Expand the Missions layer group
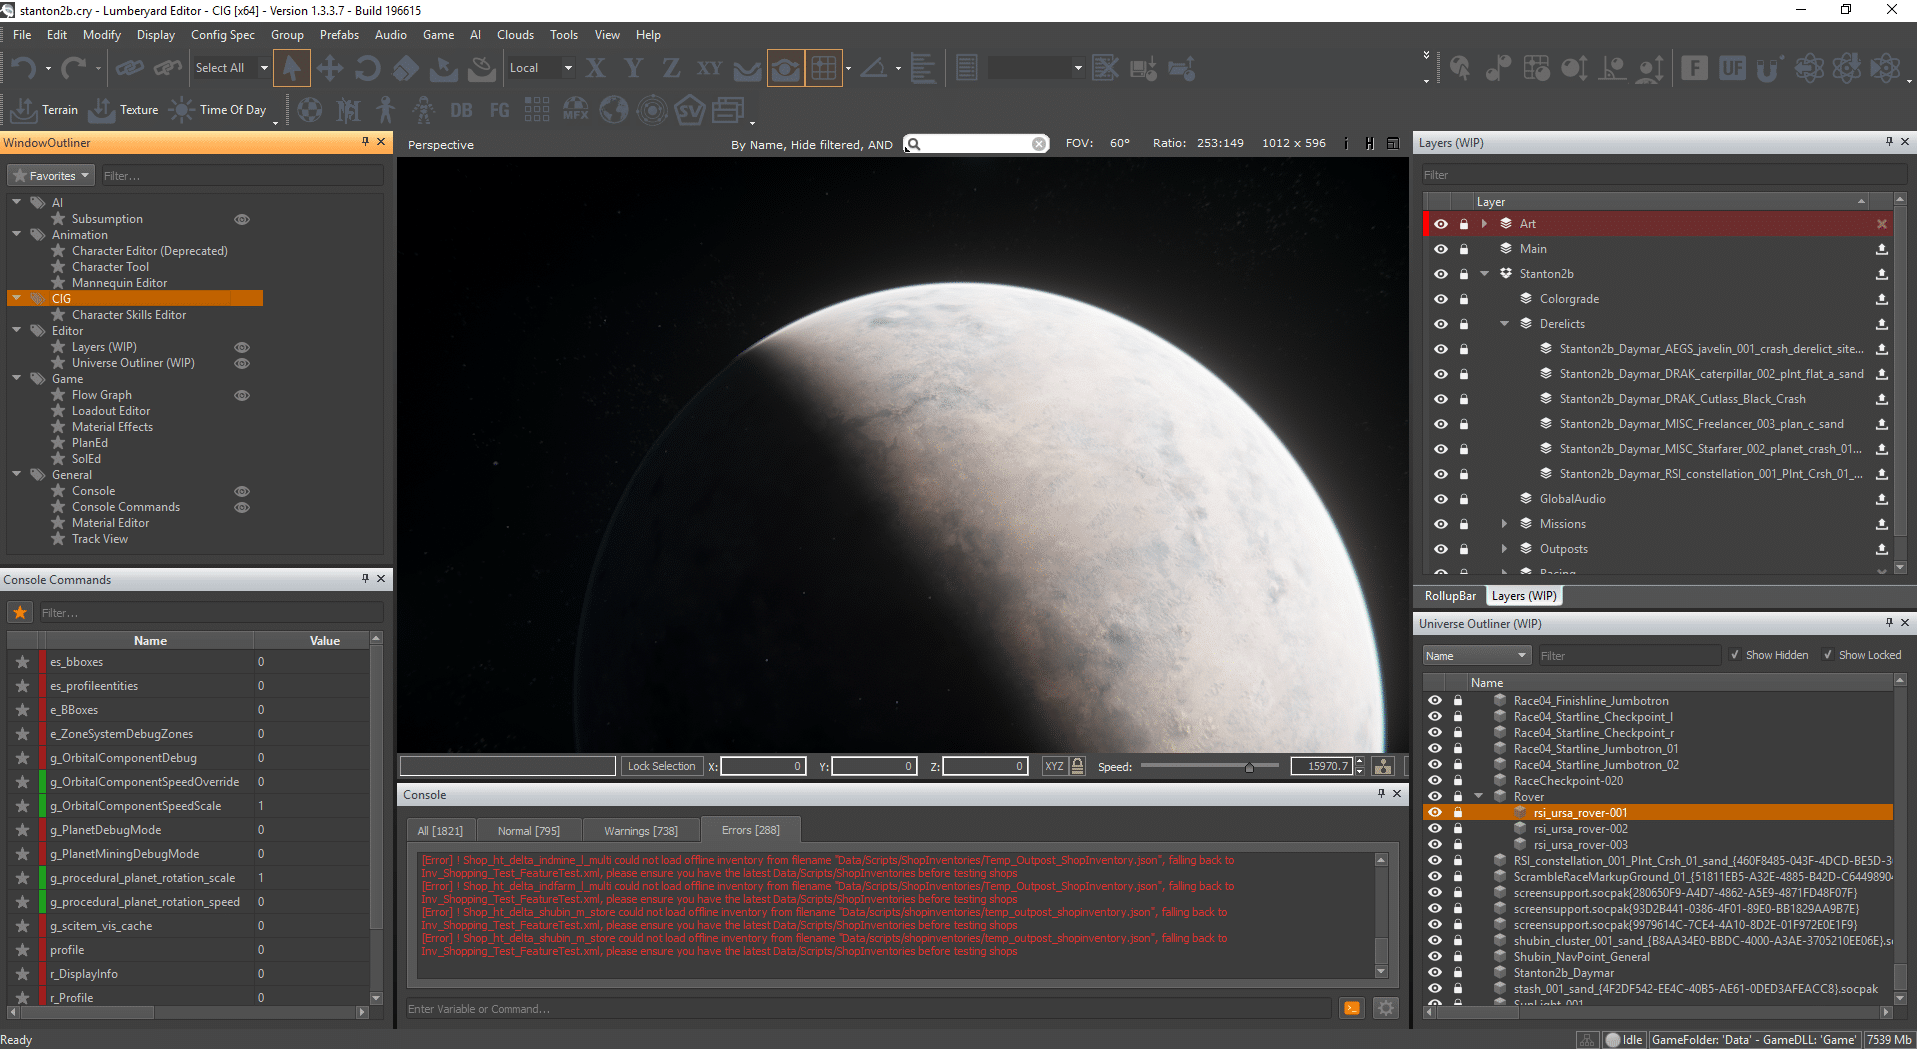Viewport: 1917px width, 1049px height. [x=1504, y=524]
